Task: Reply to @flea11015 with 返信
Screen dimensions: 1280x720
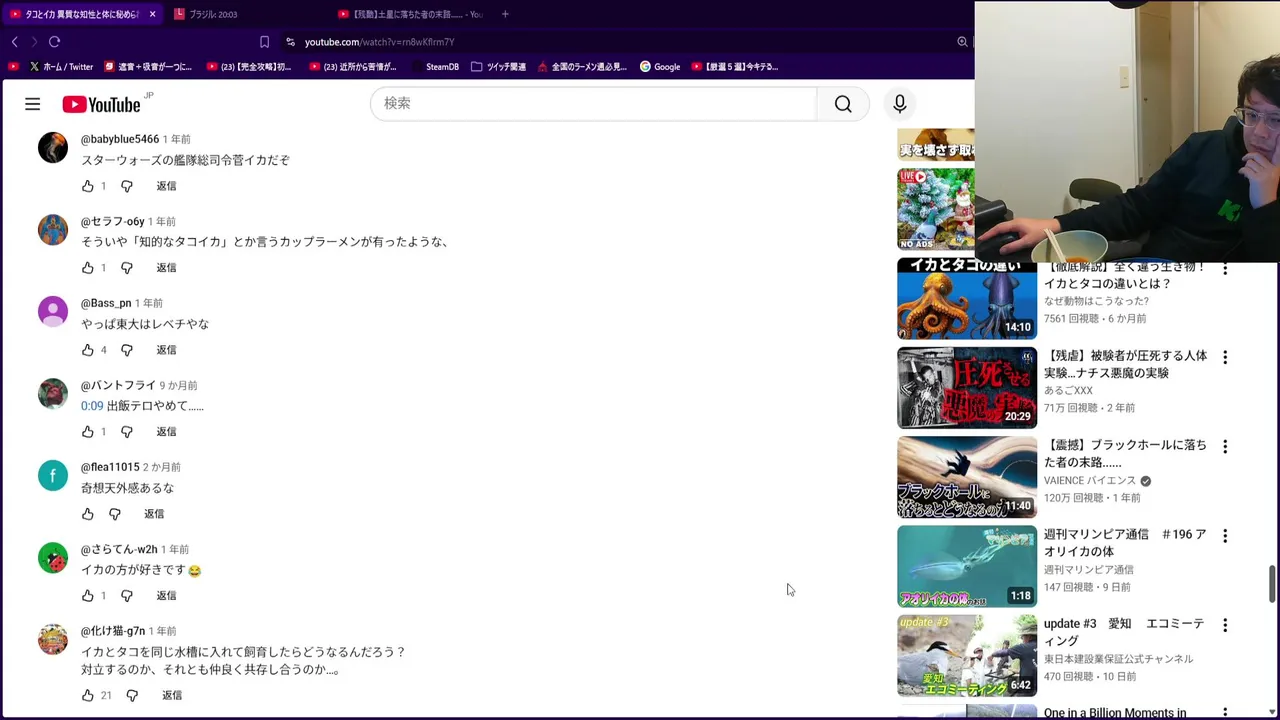Action: (154, 514)
